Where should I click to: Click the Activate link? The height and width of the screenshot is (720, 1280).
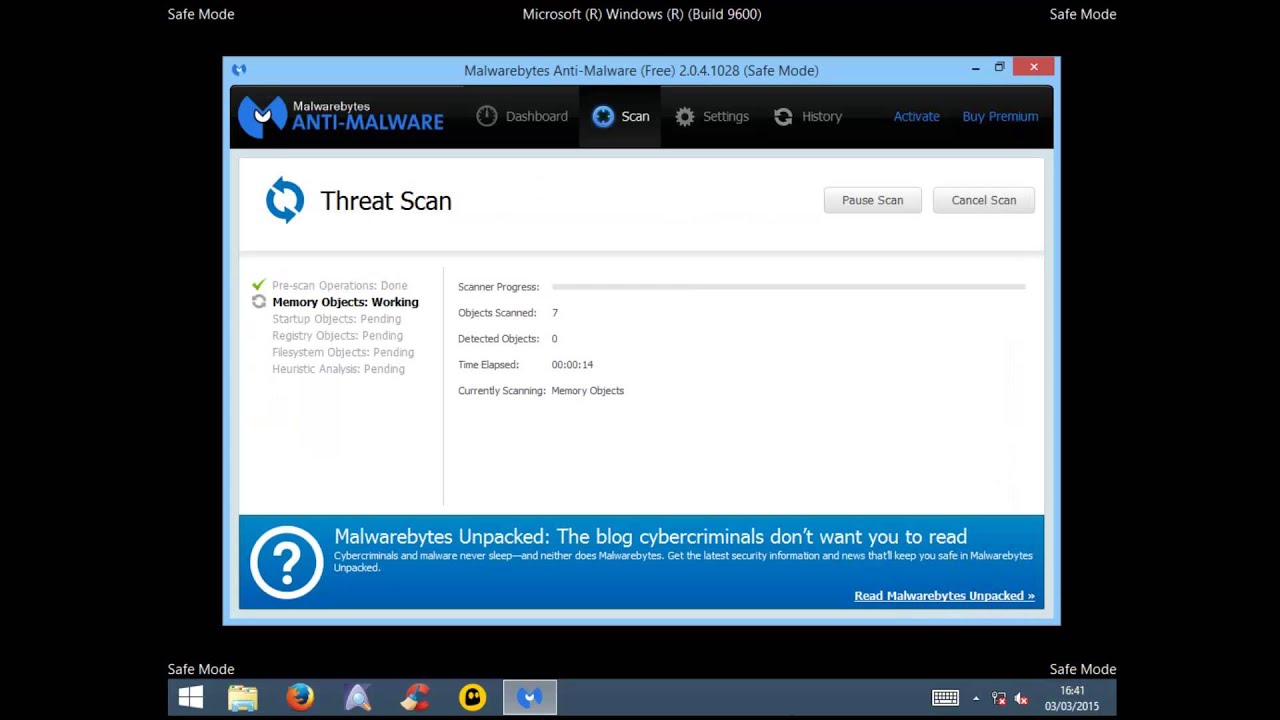(x=916, y=117)
